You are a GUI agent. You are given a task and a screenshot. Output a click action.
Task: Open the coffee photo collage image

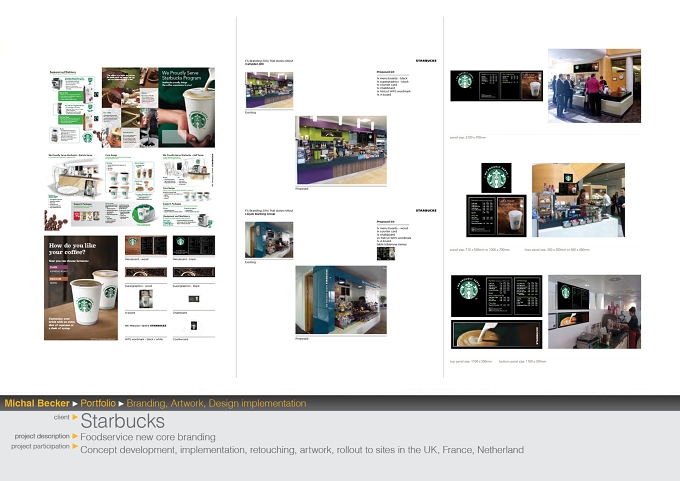pos(130,107)
